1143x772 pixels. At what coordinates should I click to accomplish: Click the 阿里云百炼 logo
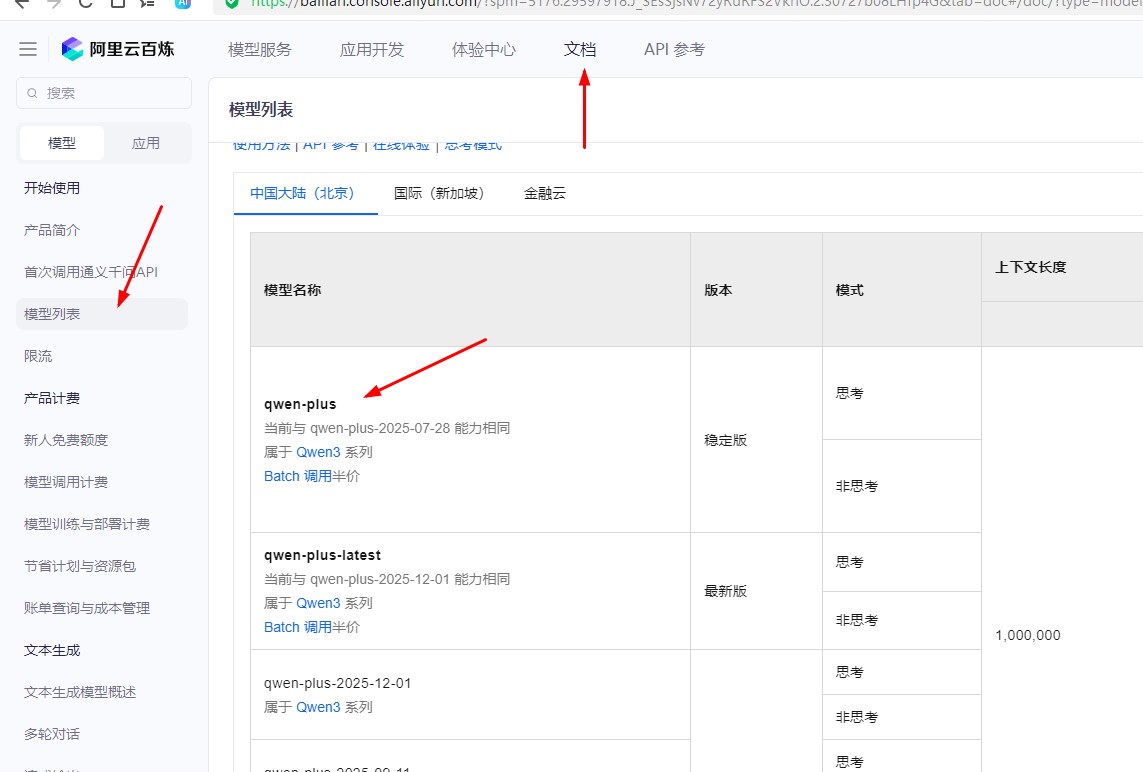pyautogui.click(x=118, y=49)
